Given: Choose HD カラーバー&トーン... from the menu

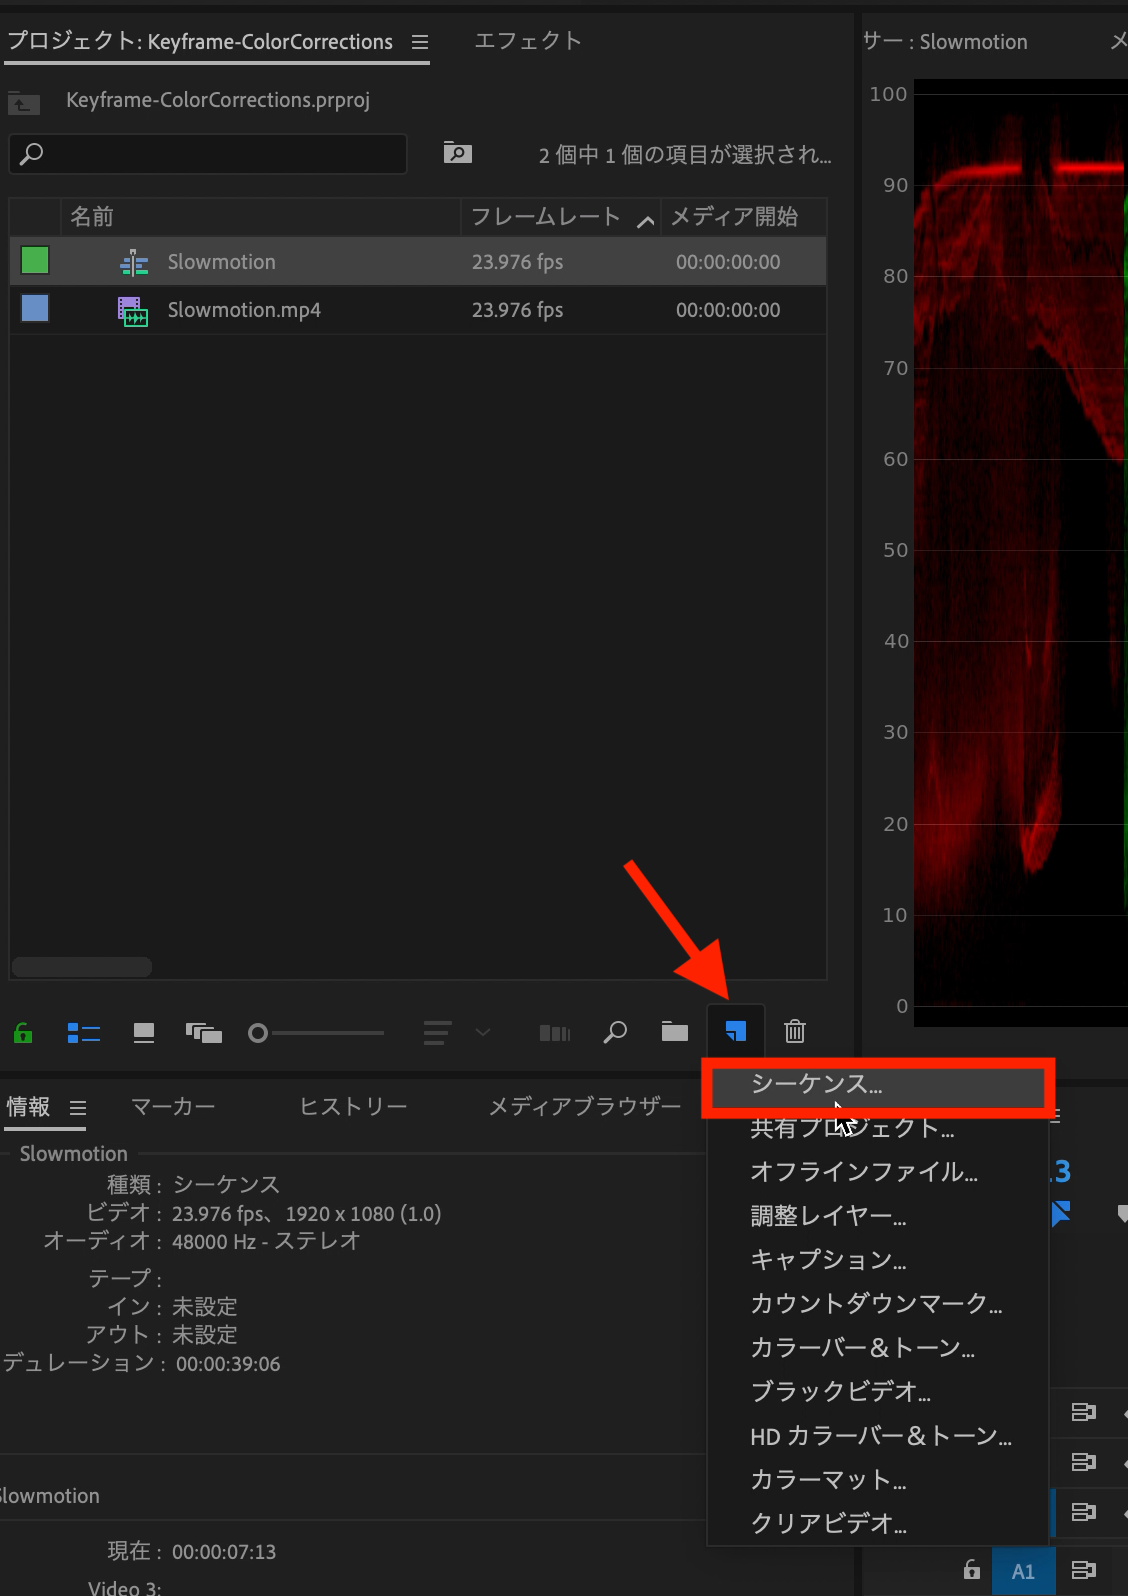Looking at the screenshot, I should 876,1436.
